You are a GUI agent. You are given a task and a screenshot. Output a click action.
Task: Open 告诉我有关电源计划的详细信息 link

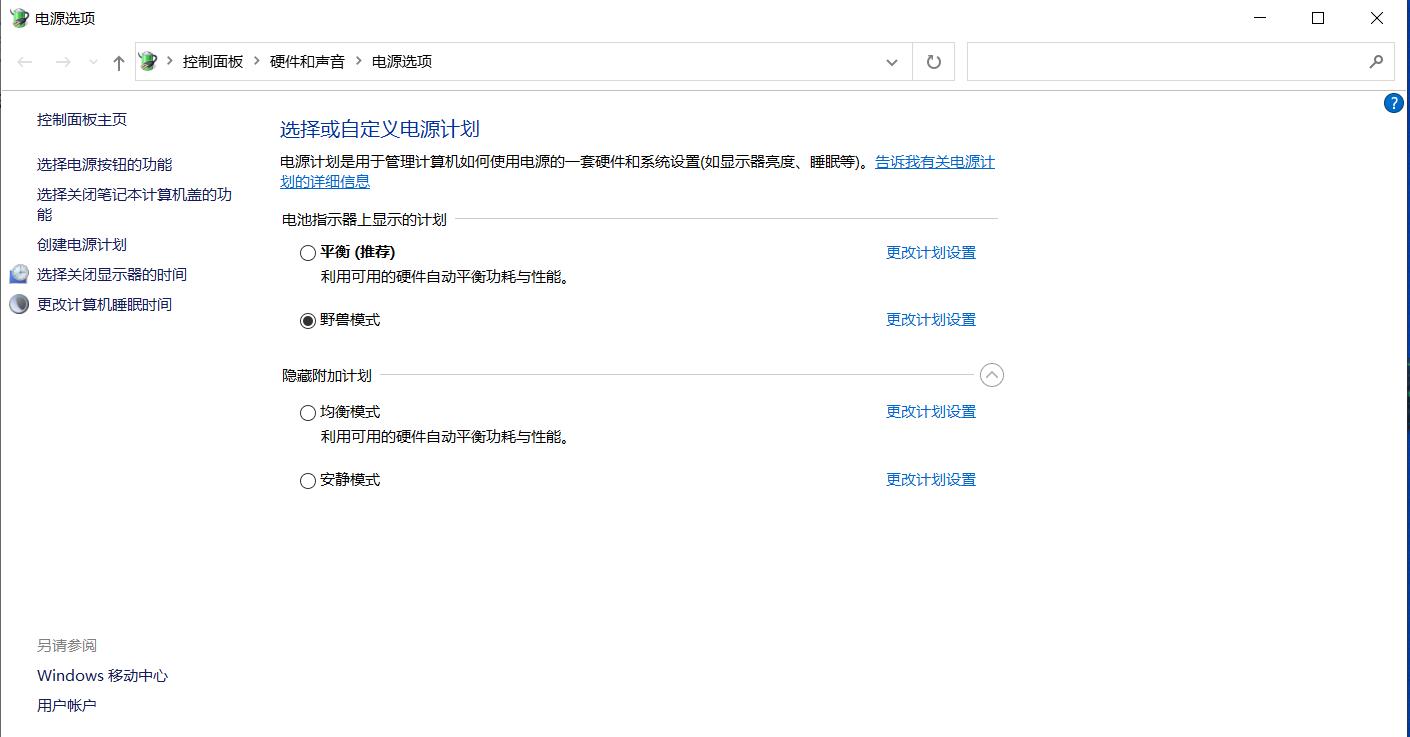point(935,162)
